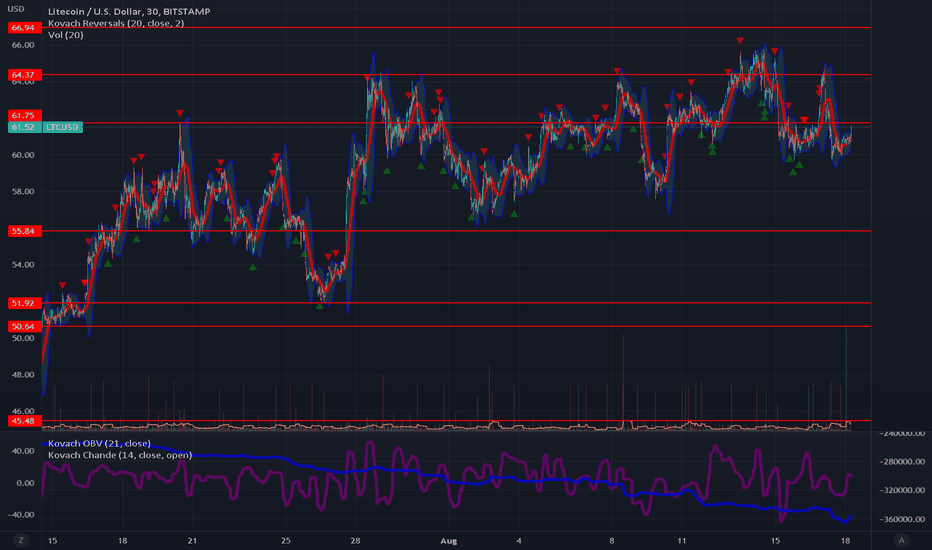Click the -40.00 value on indicator axis
This screenshot has width=932, height=550.
21,514
